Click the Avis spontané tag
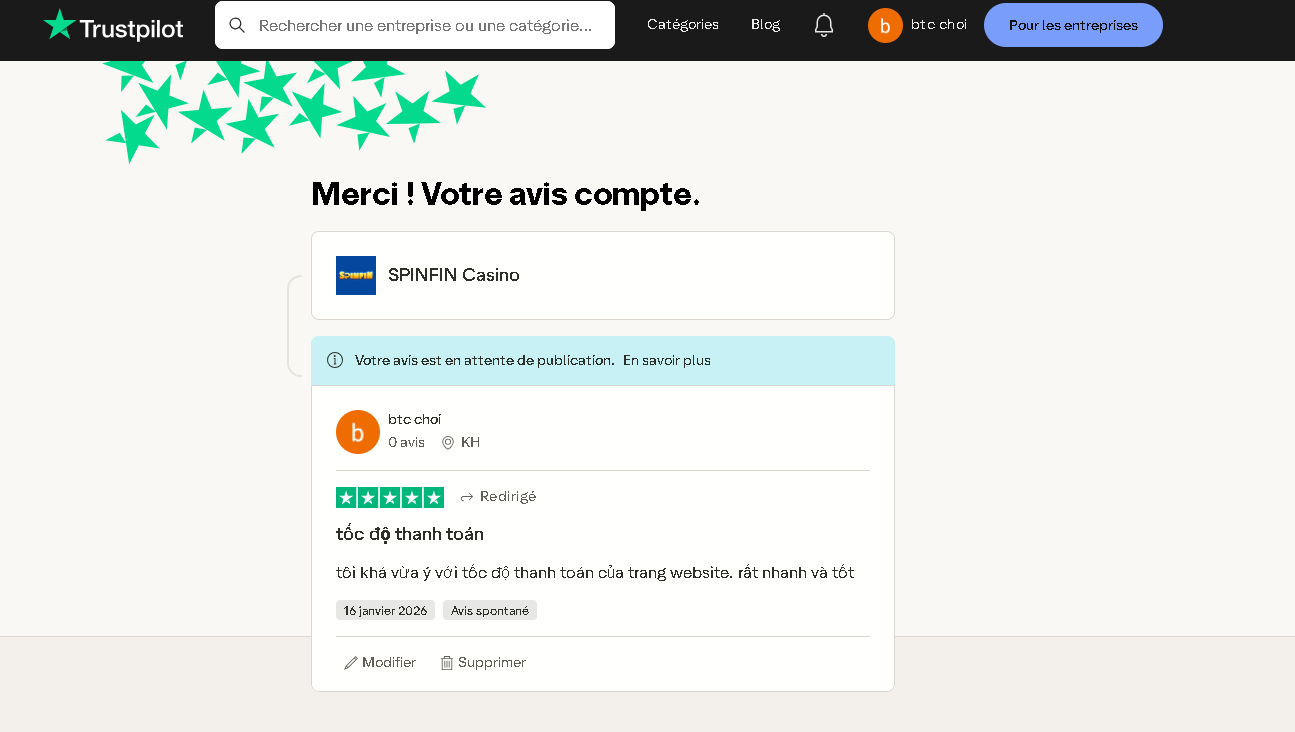1295x732 pixels. [x=490, y=610]
